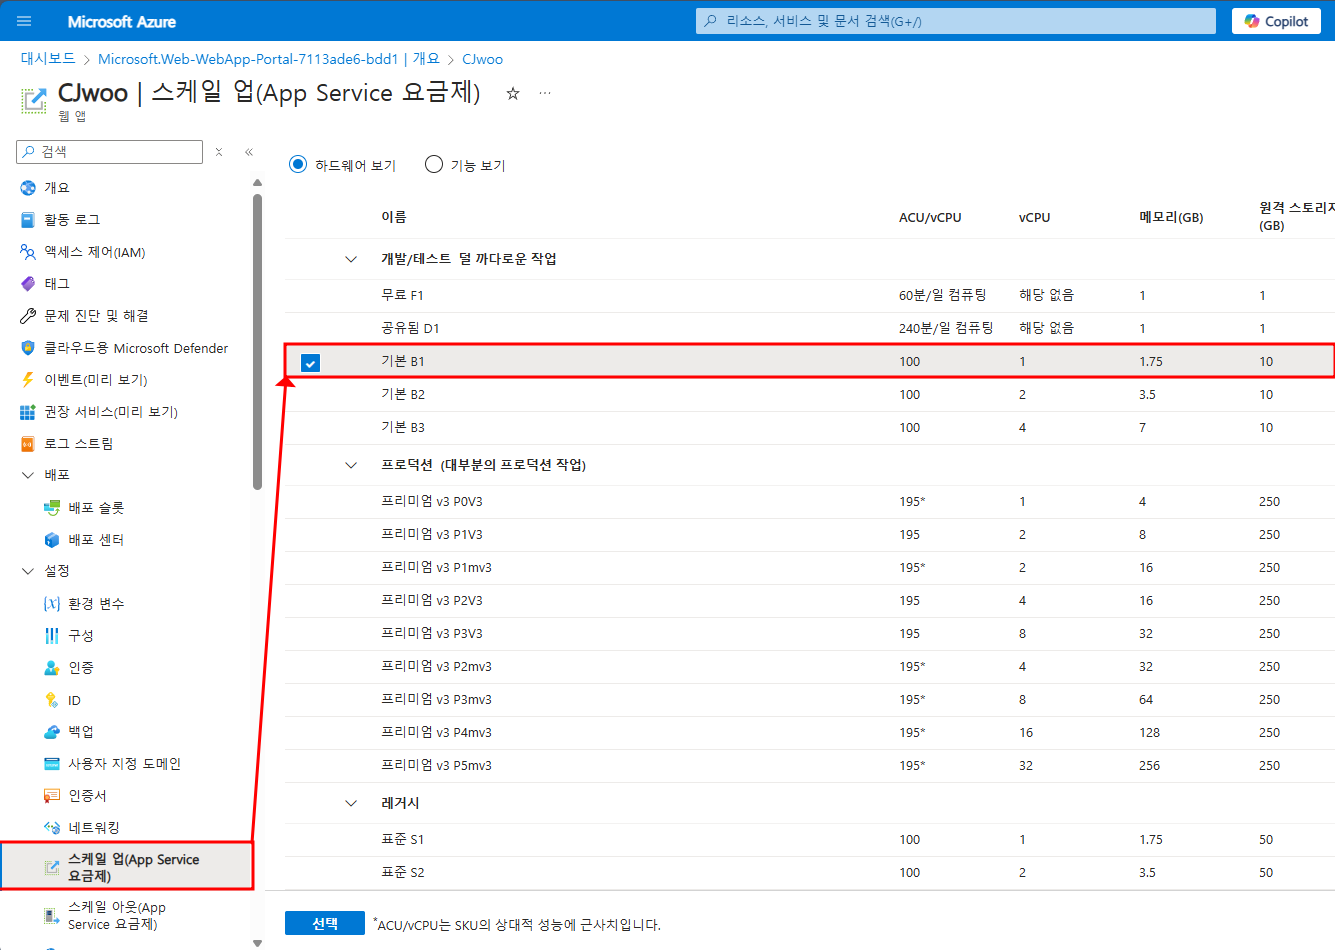Click the 이름 column header
The image size is (1335, 950).
pos(393,217)
